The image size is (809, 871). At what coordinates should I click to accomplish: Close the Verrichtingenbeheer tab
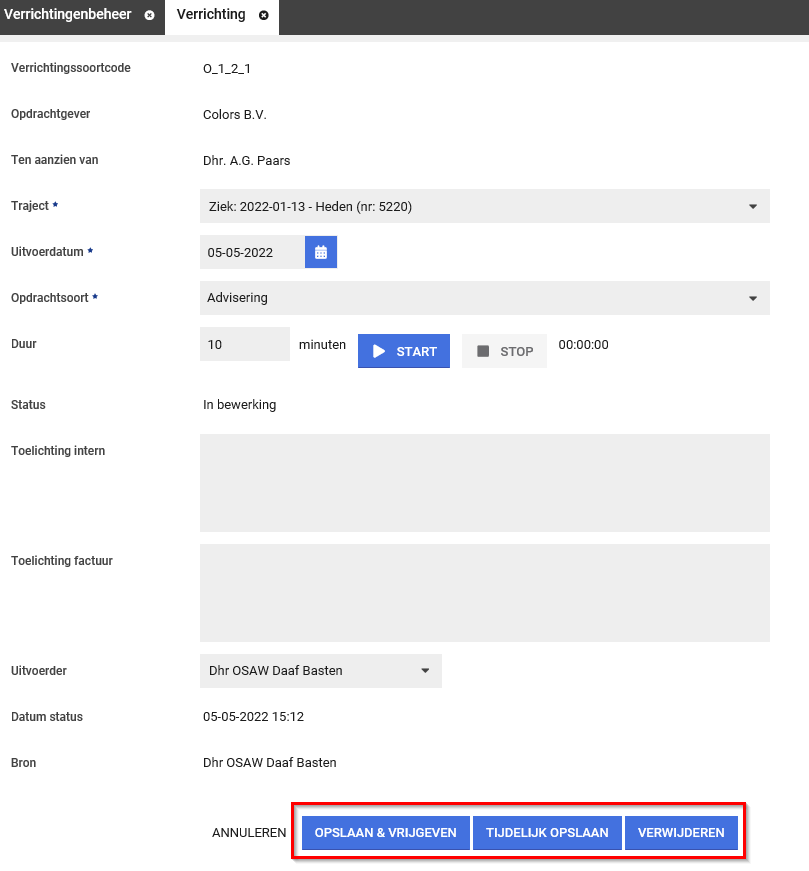point(149,16)
